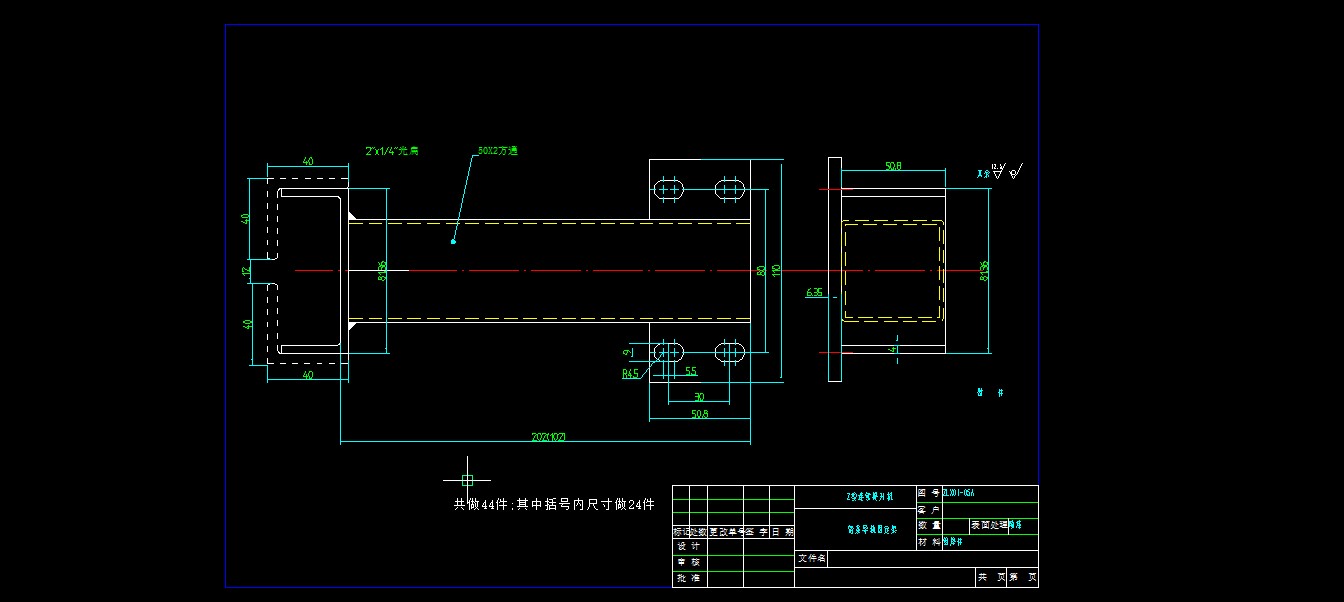Pick the lower-right slotted hole
The height and width of the screenshot is (602, 1344).
point(730,351)
